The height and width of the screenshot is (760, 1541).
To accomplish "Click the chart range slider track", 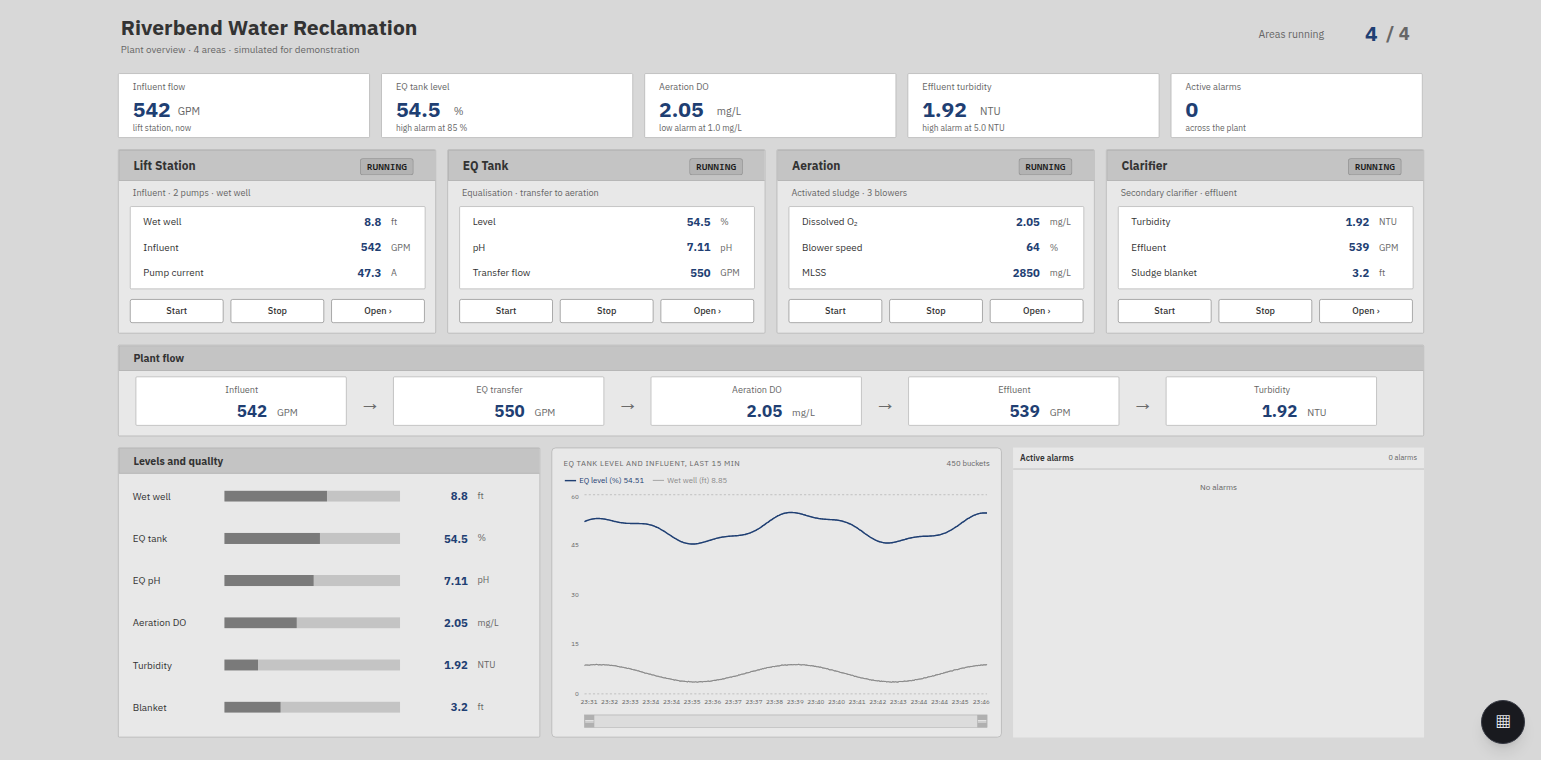I will coord(786,721).
